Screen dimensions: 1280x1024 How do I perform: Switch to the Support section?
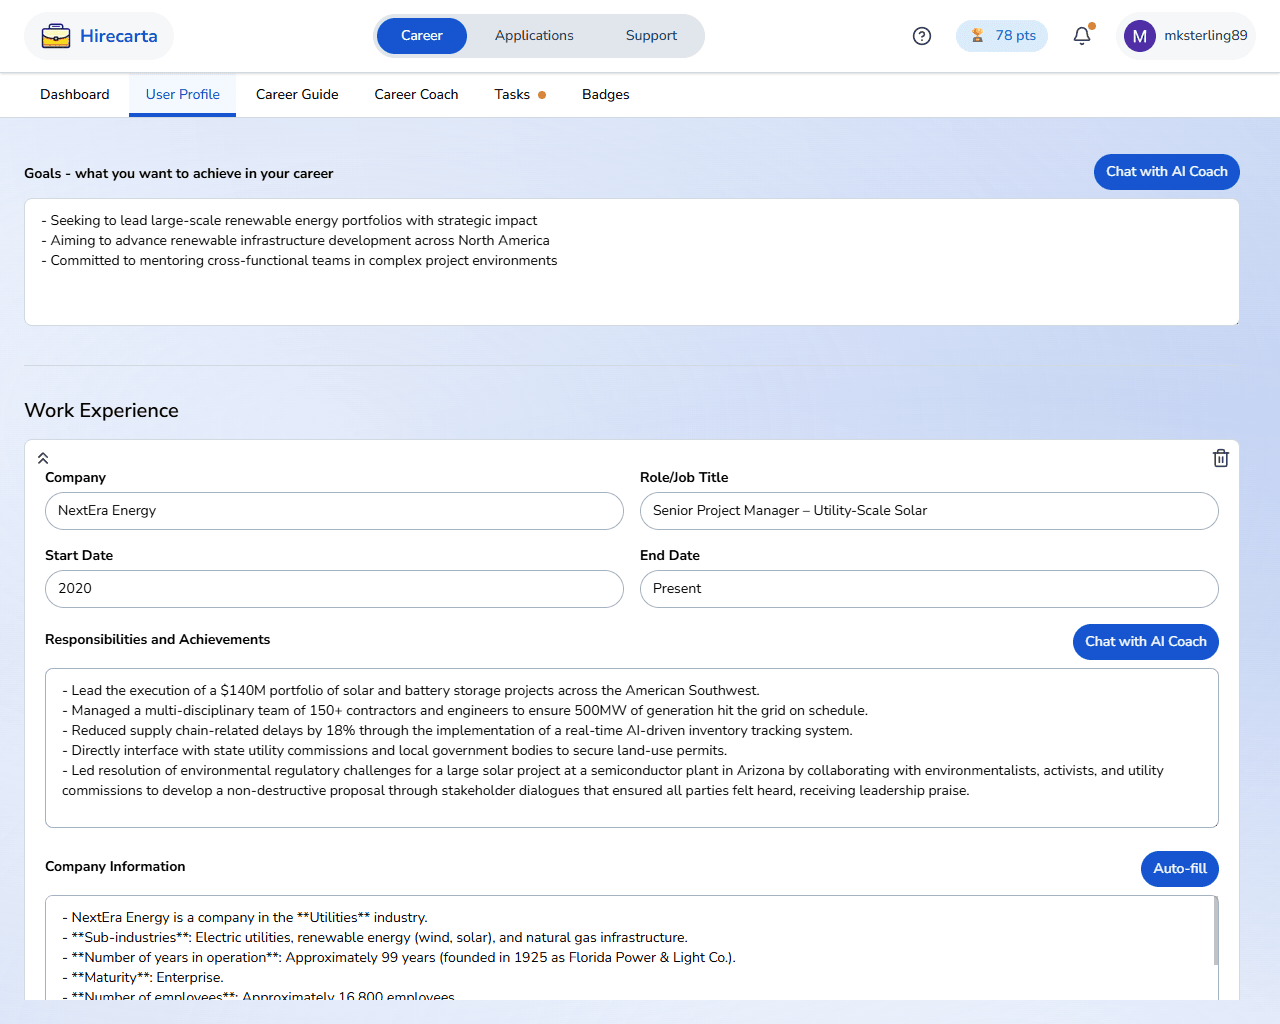click(651, 36)
